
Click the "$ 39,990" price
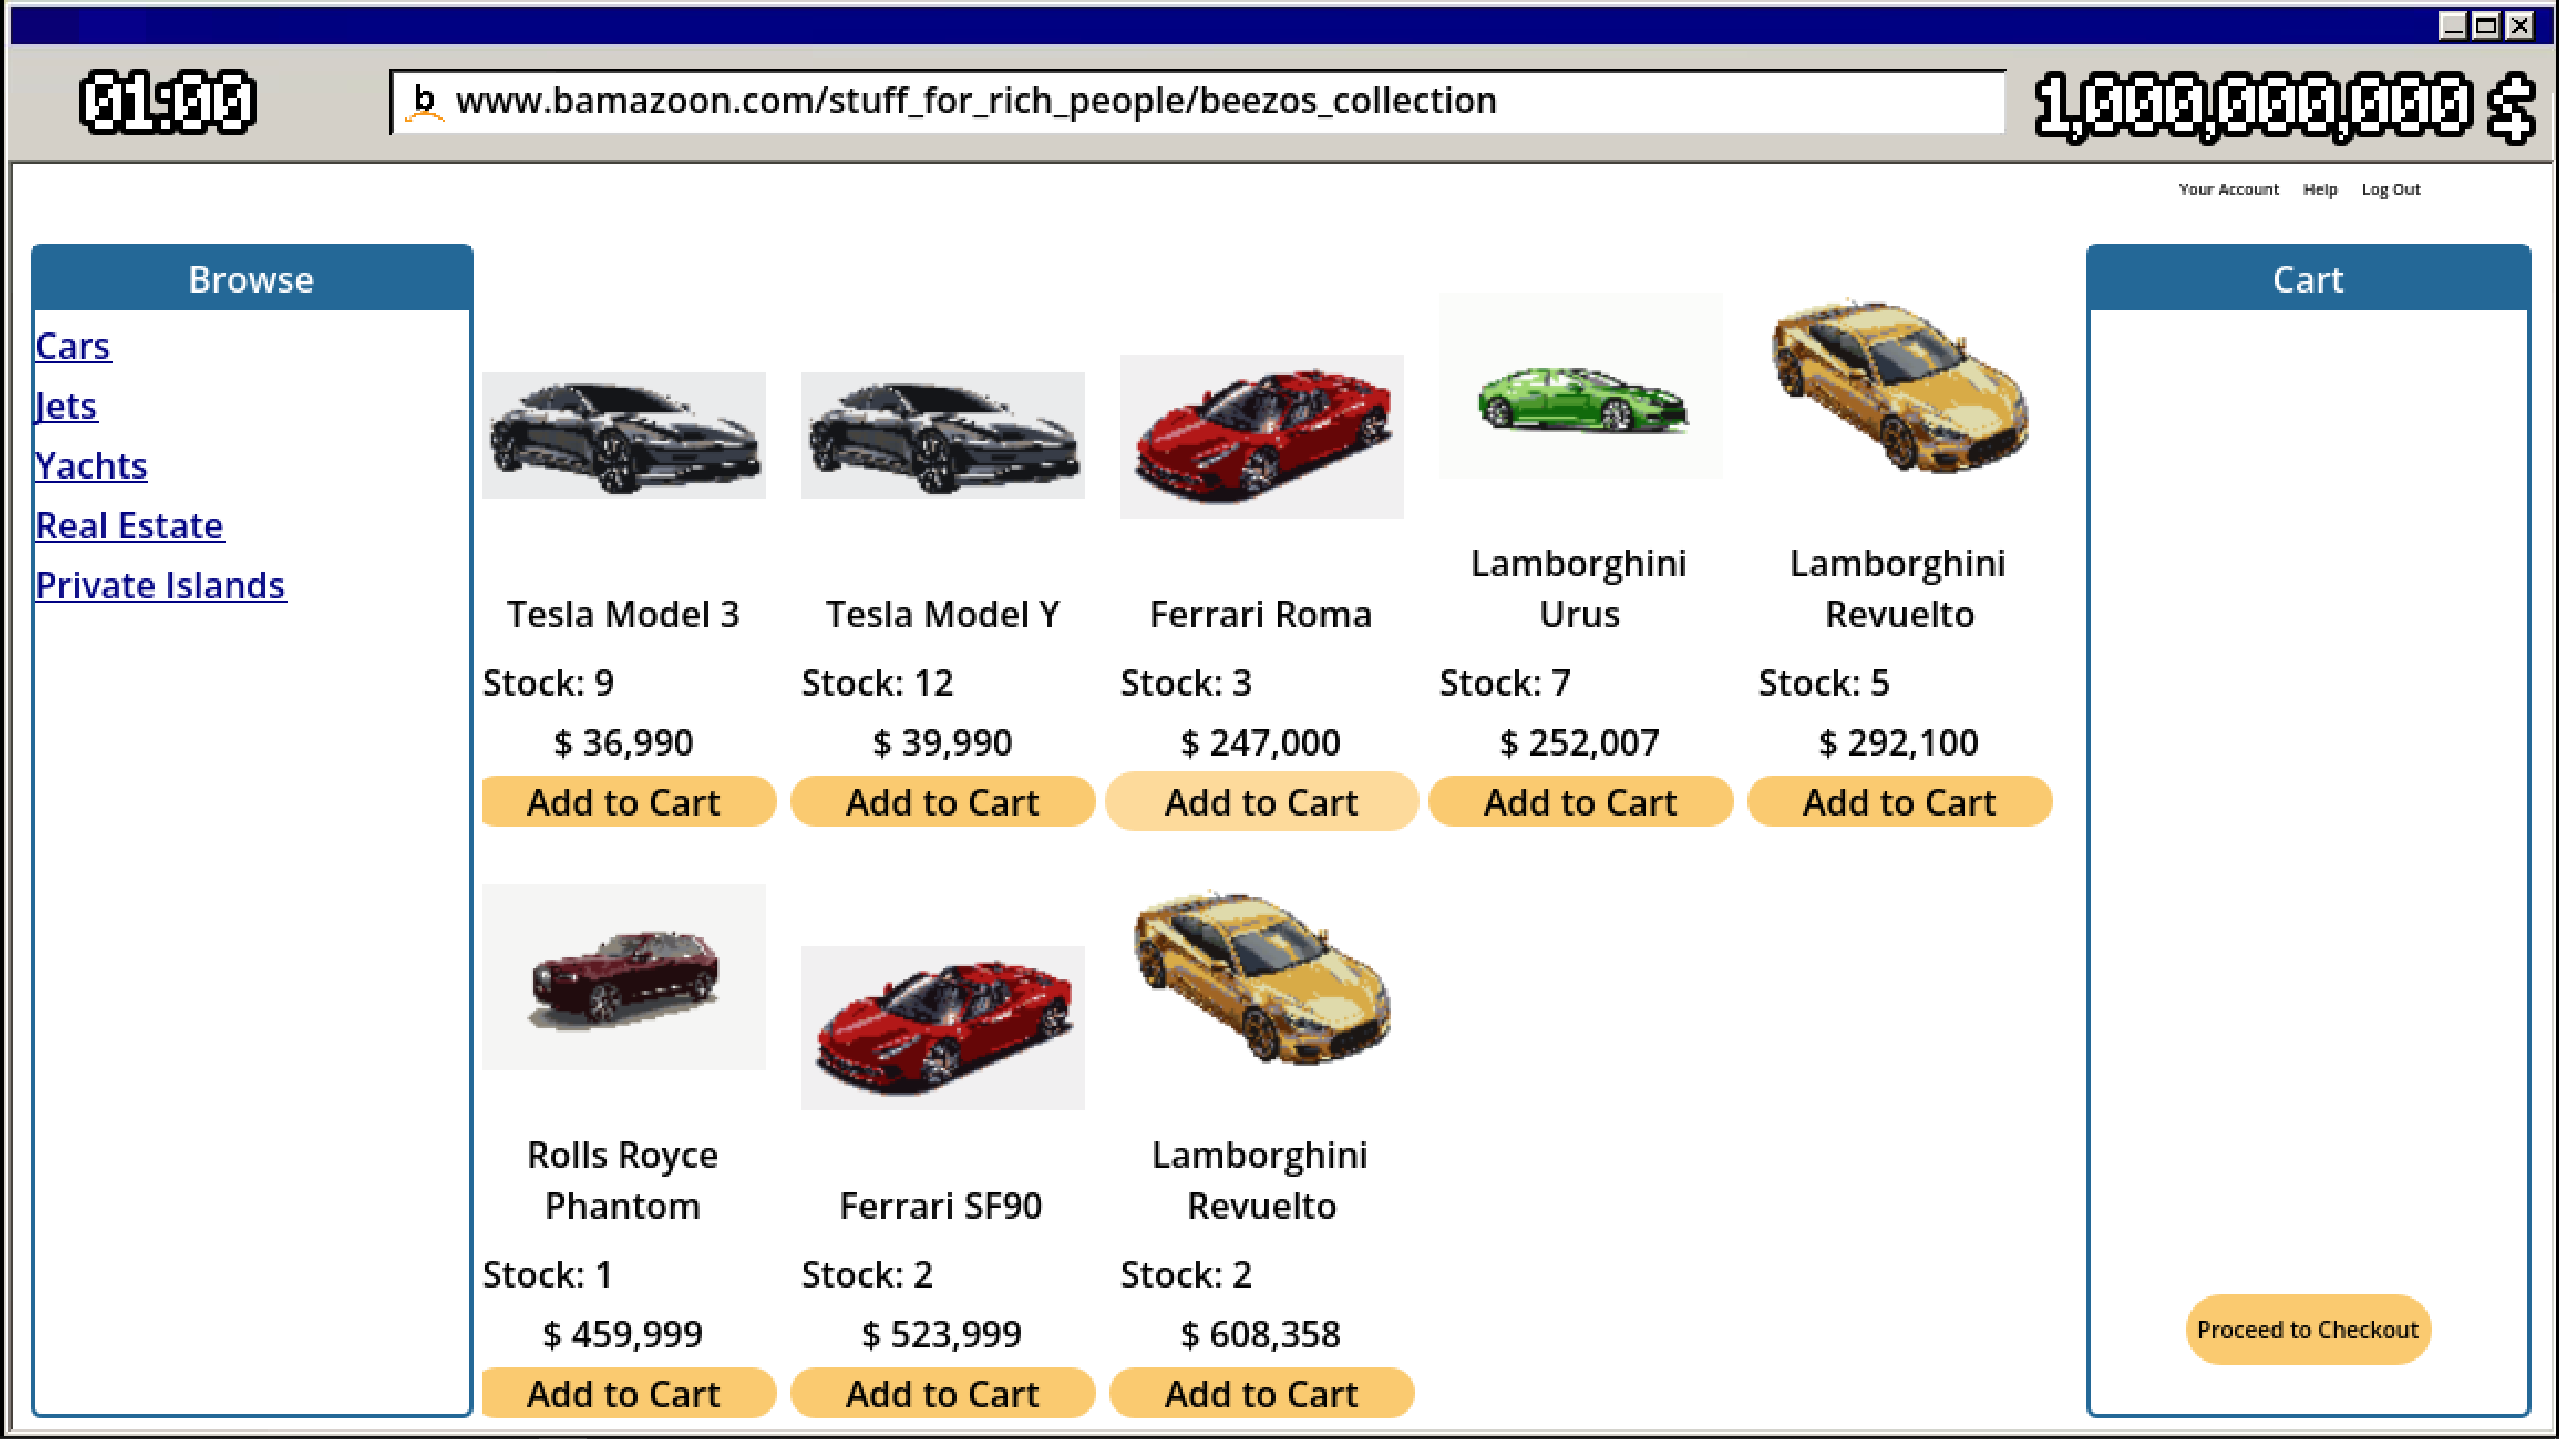click(942, 743)
